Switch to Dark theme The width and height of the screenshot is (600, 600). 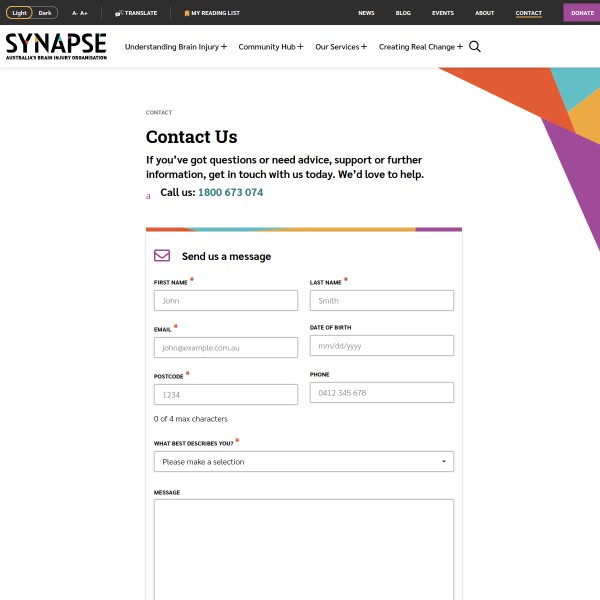46,13
